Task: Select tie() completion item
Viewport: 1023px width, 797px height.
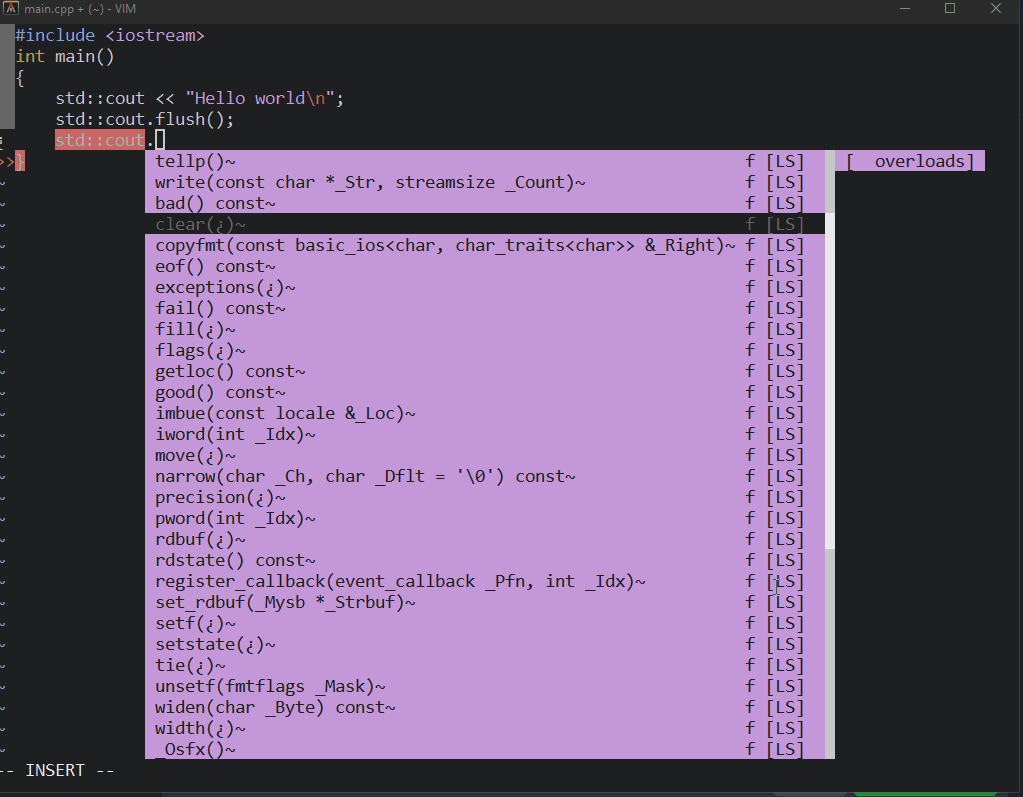Action: [485, 665]
